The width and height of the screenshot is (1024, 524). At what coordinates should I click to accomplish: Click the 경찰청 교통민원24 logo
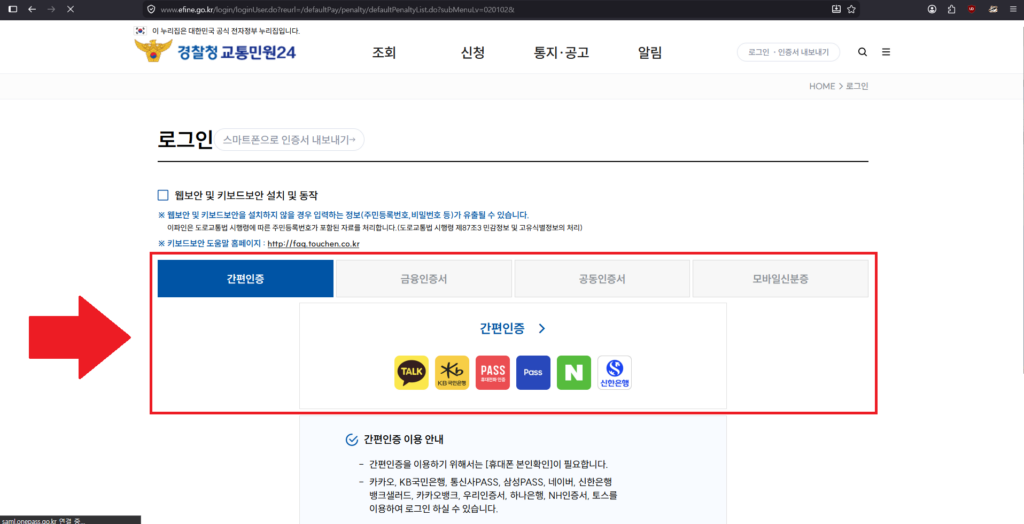[x=216, y=52]
